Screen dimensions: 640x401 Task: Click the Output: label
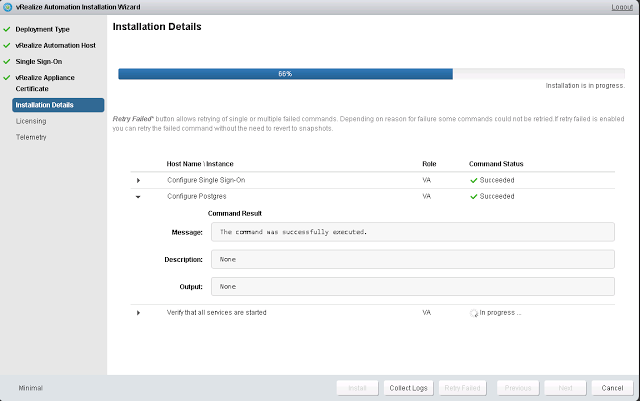pyautogui.click(x=191, y=287)
